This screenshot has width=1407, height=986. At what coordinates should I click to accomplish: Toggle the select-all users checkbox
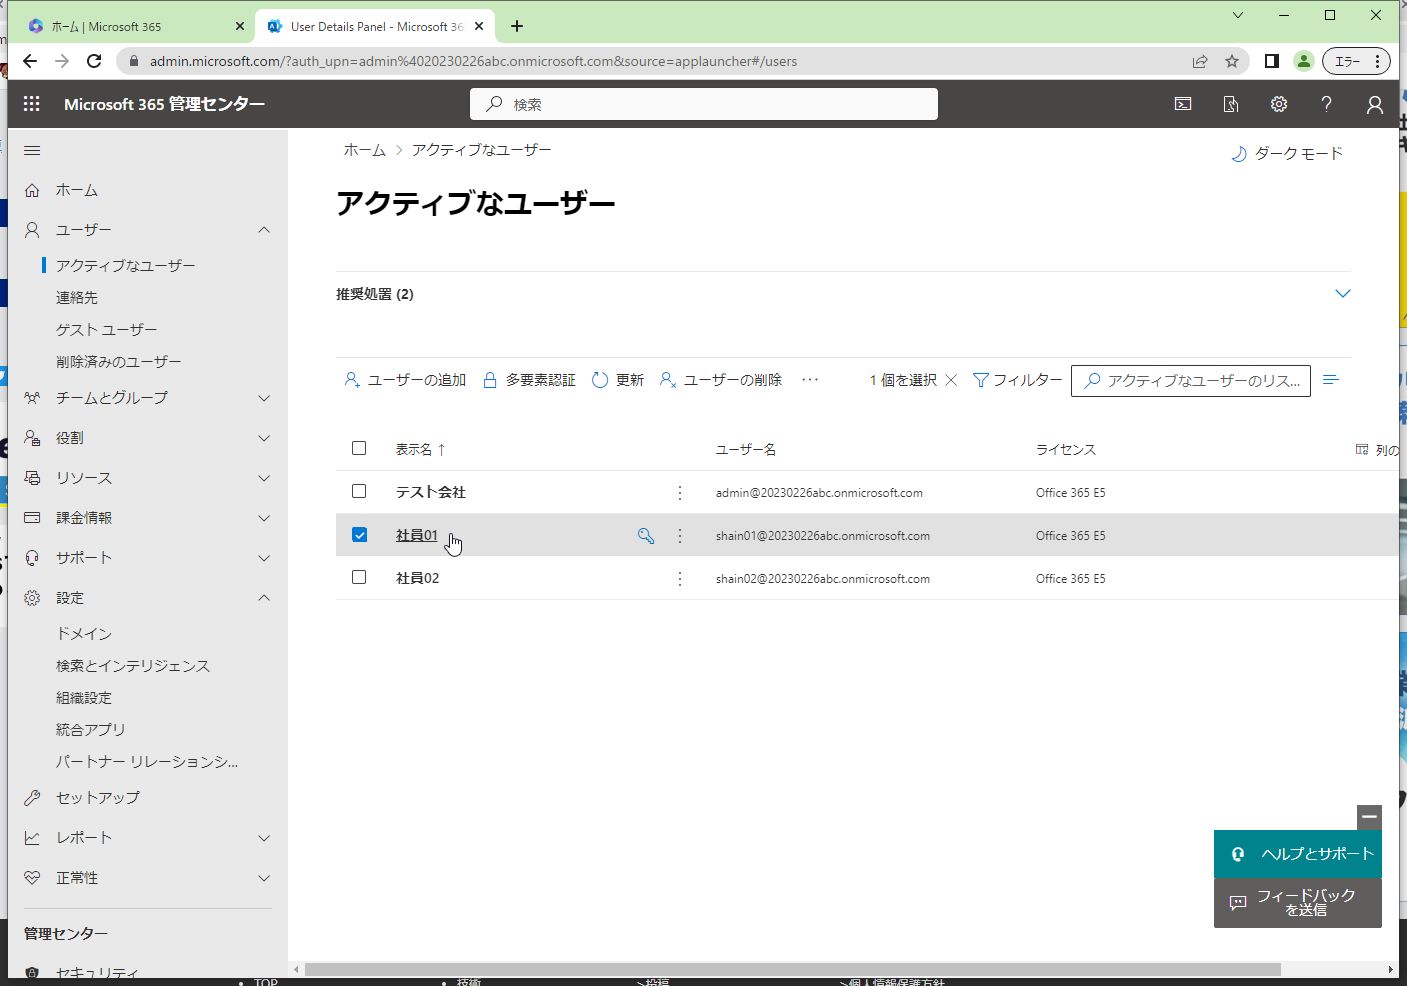click(x=359, y=449)
